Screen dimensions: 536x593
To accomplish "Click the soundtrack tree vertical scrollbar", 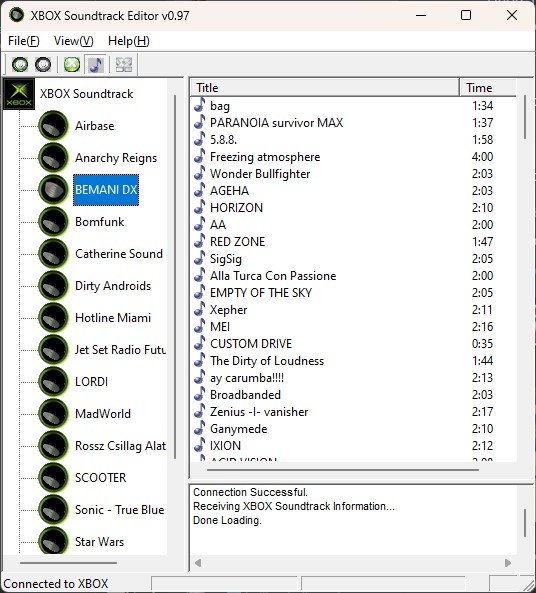I will [175, 277].
